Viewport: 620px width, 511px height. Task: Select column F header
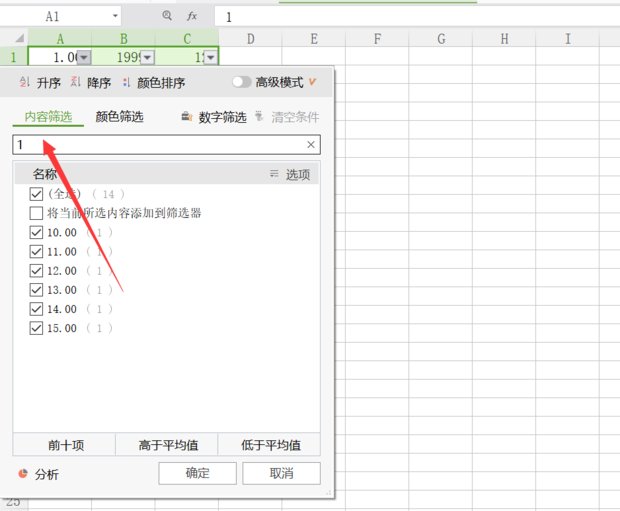(x=377, y=39)
